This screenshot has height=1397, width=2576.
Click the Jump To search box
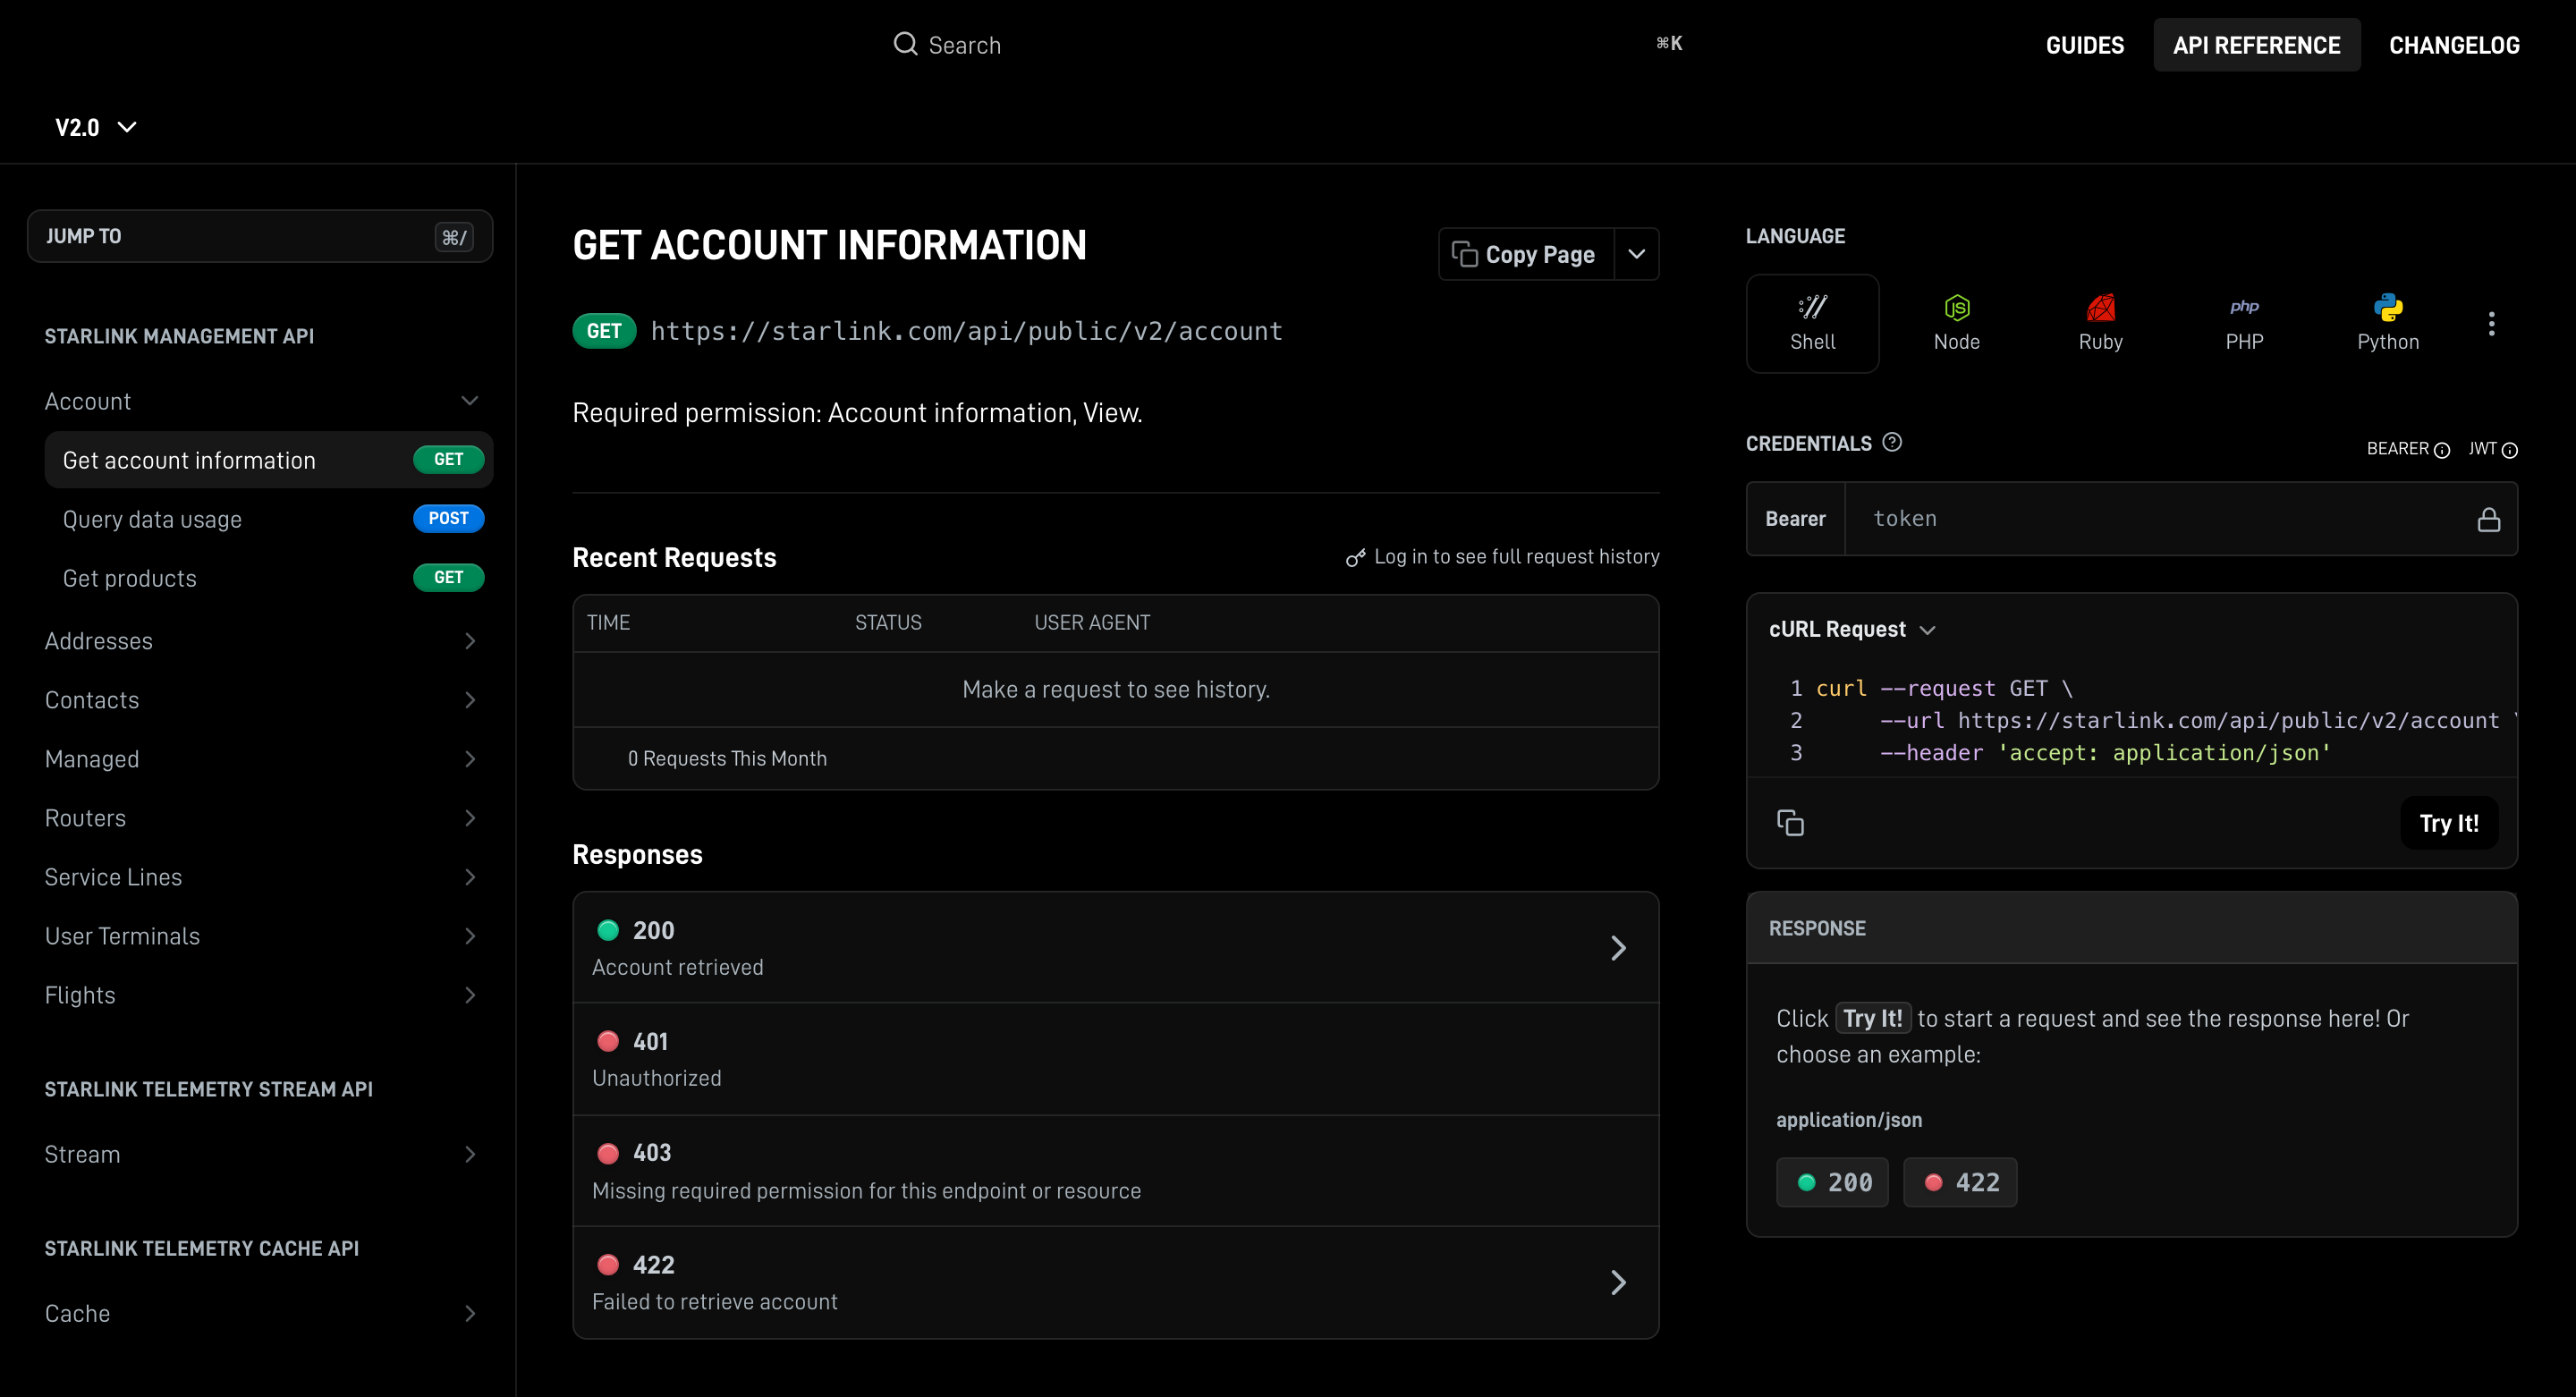pyautogui.click(x=260, y=236)
